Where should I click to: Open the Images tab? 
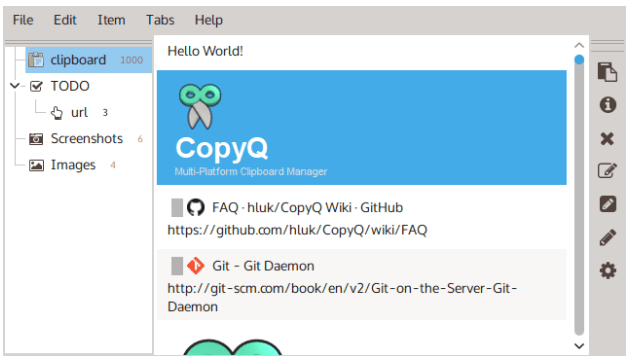tap(73, 165)
